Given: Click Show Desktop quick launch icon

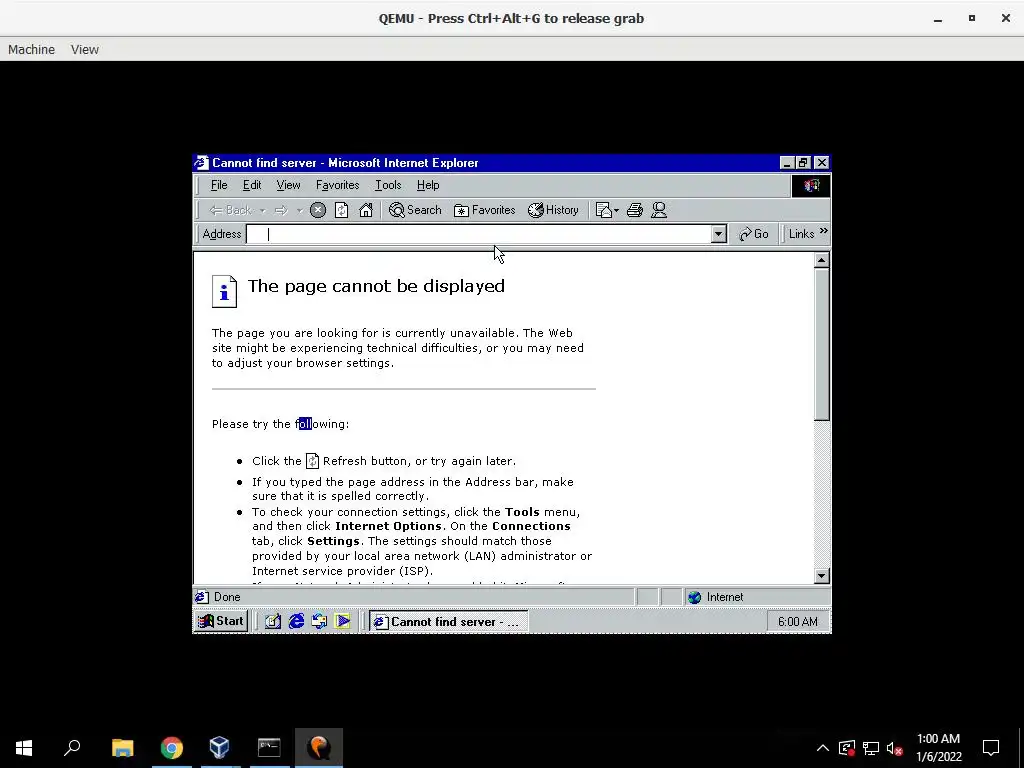Looking at the screenshot, I should [273, 621].
